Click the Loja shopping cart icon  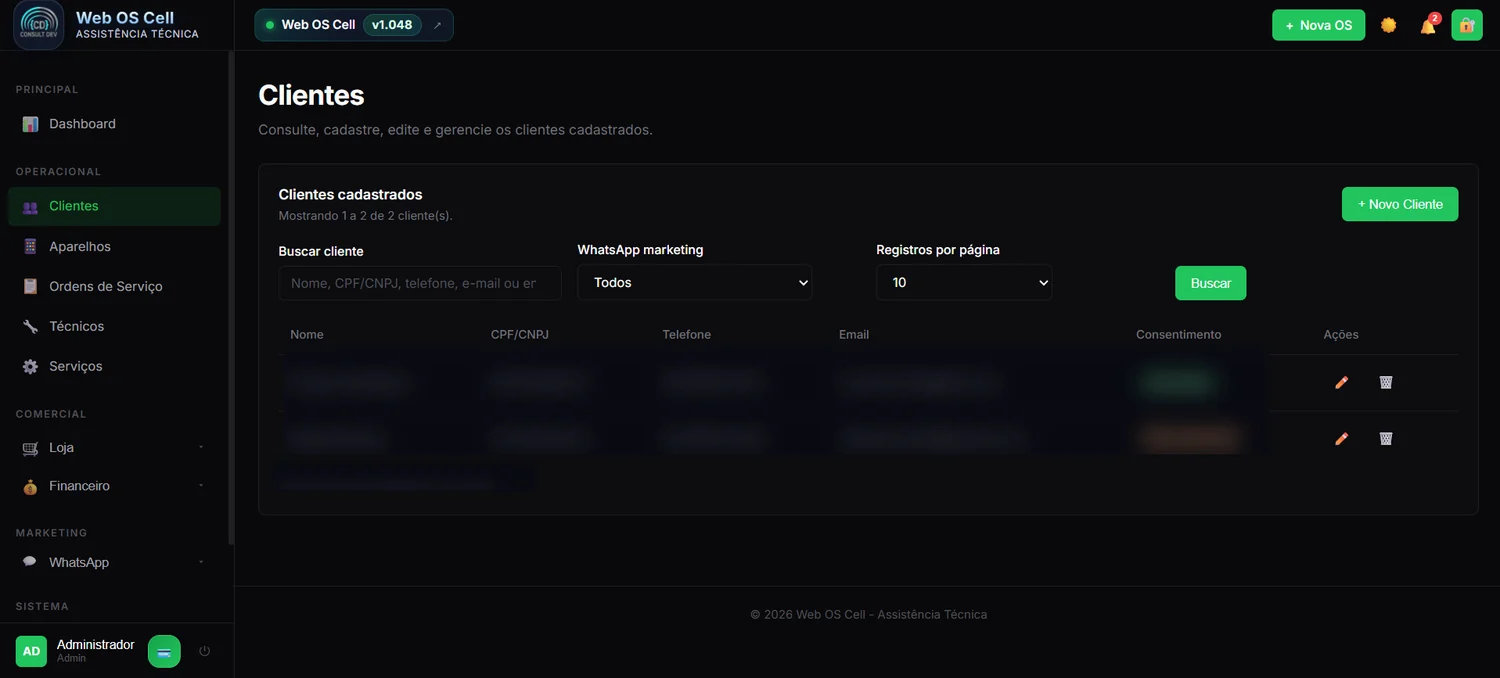[30, 448]
